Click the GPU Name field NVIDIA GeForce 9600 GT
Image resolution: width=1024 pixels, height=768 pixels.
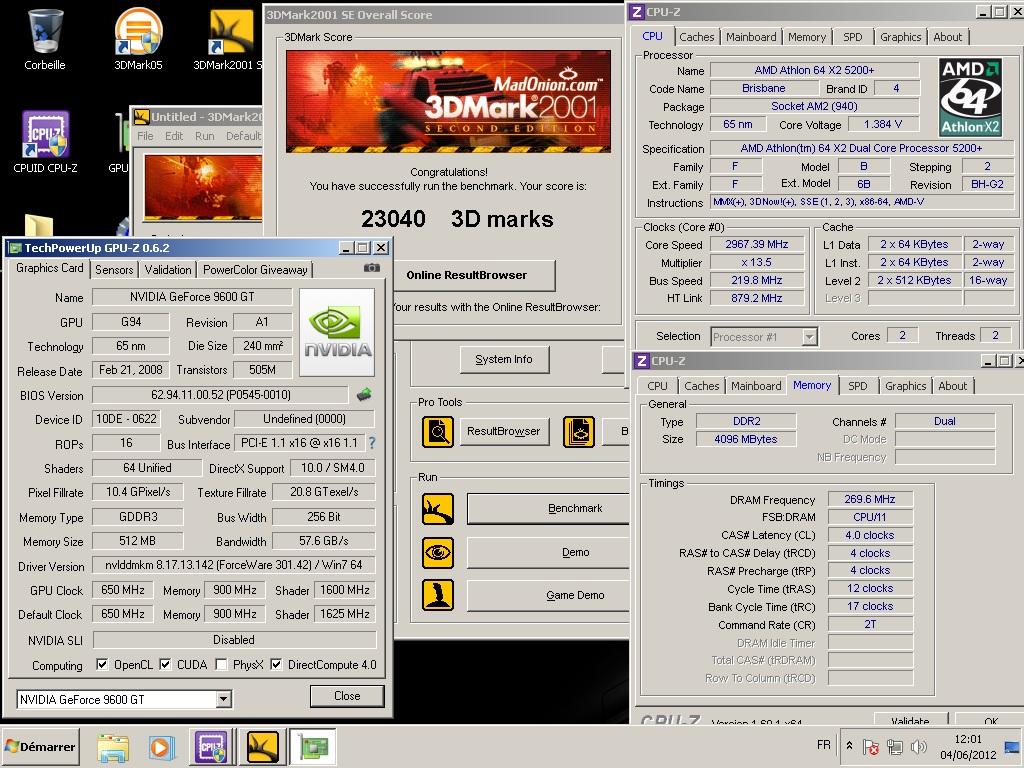(192, 297)
